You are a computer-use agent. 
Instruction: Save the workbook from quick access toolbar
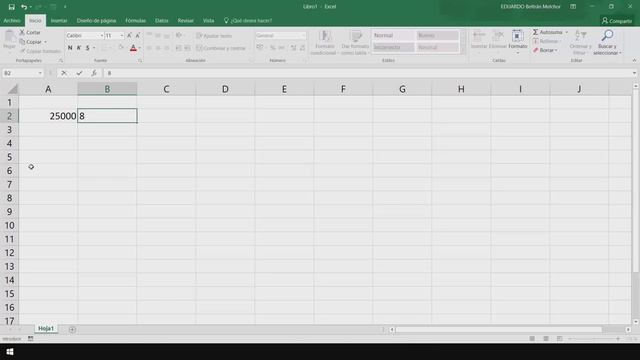11,7
